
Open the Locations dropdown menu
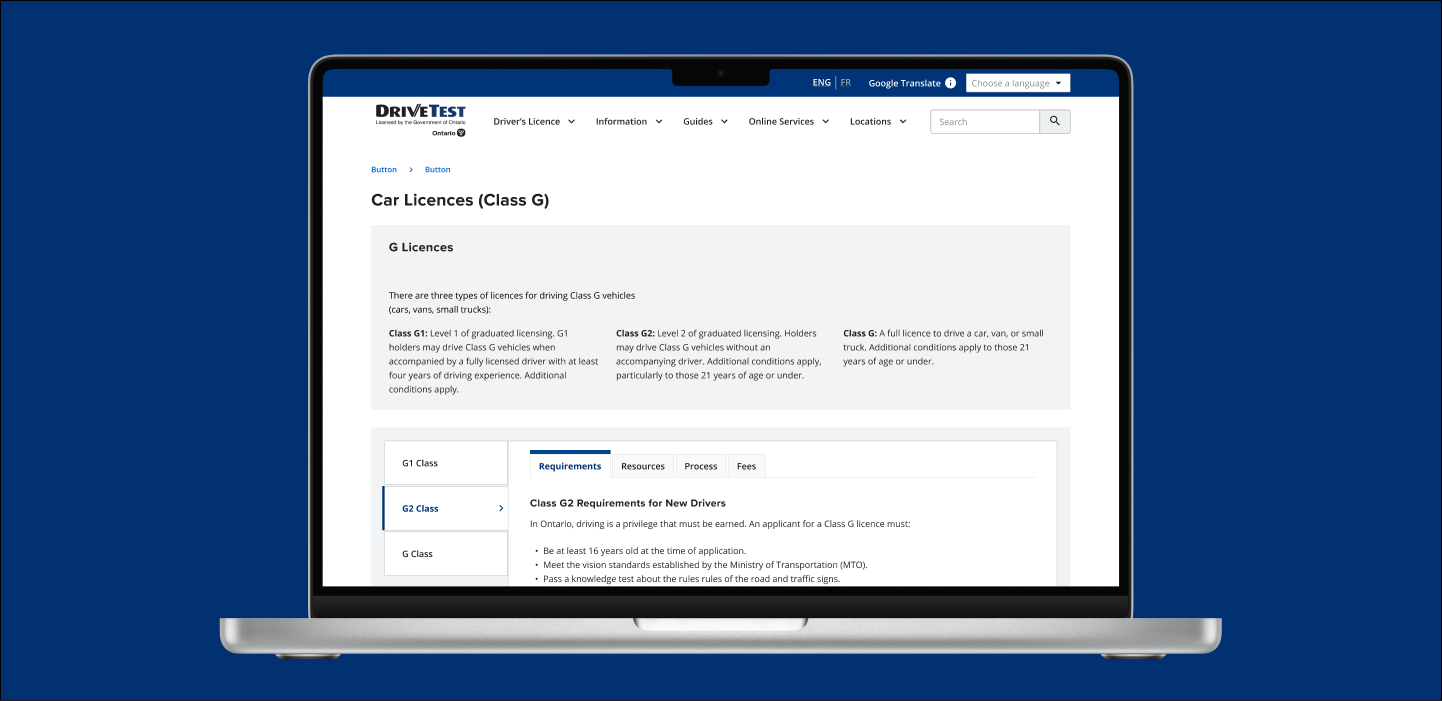878,122
